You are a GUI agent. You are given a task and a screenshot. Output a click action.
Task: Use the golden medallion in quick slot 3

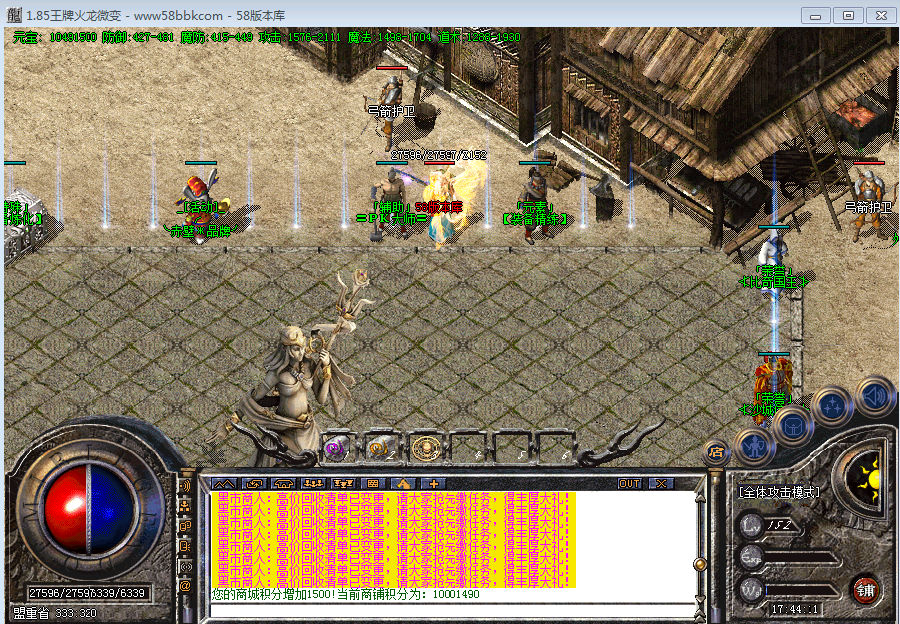tap(425, 448)
